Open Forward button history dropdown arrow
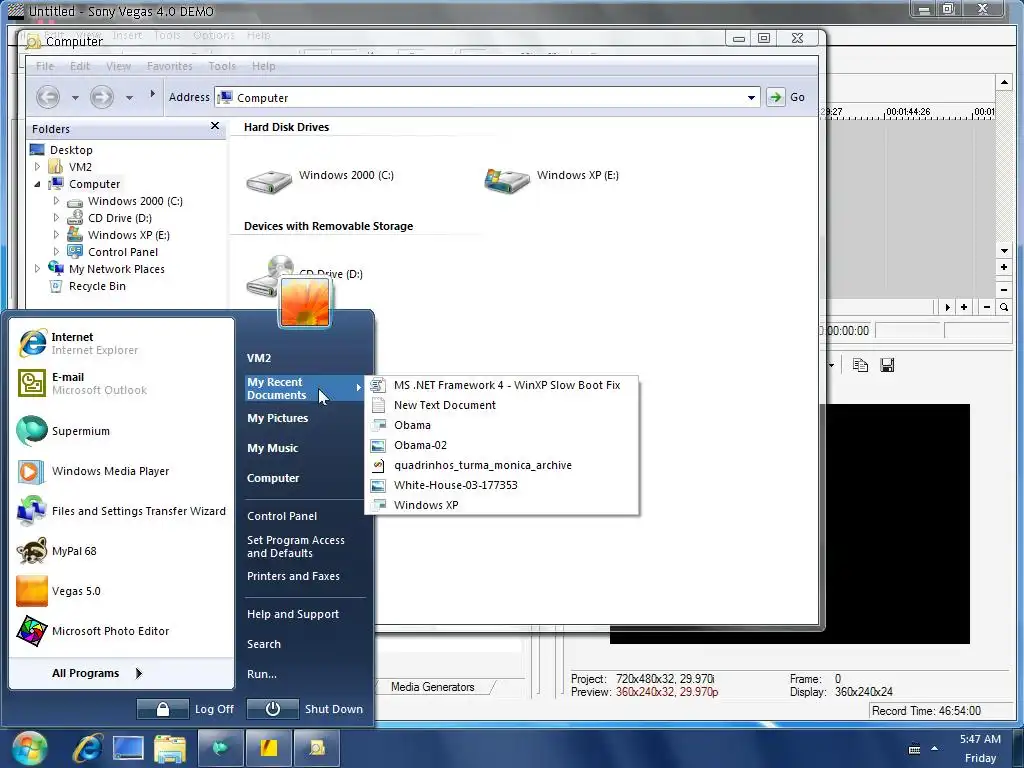The width and height of the screenshot is (1024, 768). tap(129, 98)
